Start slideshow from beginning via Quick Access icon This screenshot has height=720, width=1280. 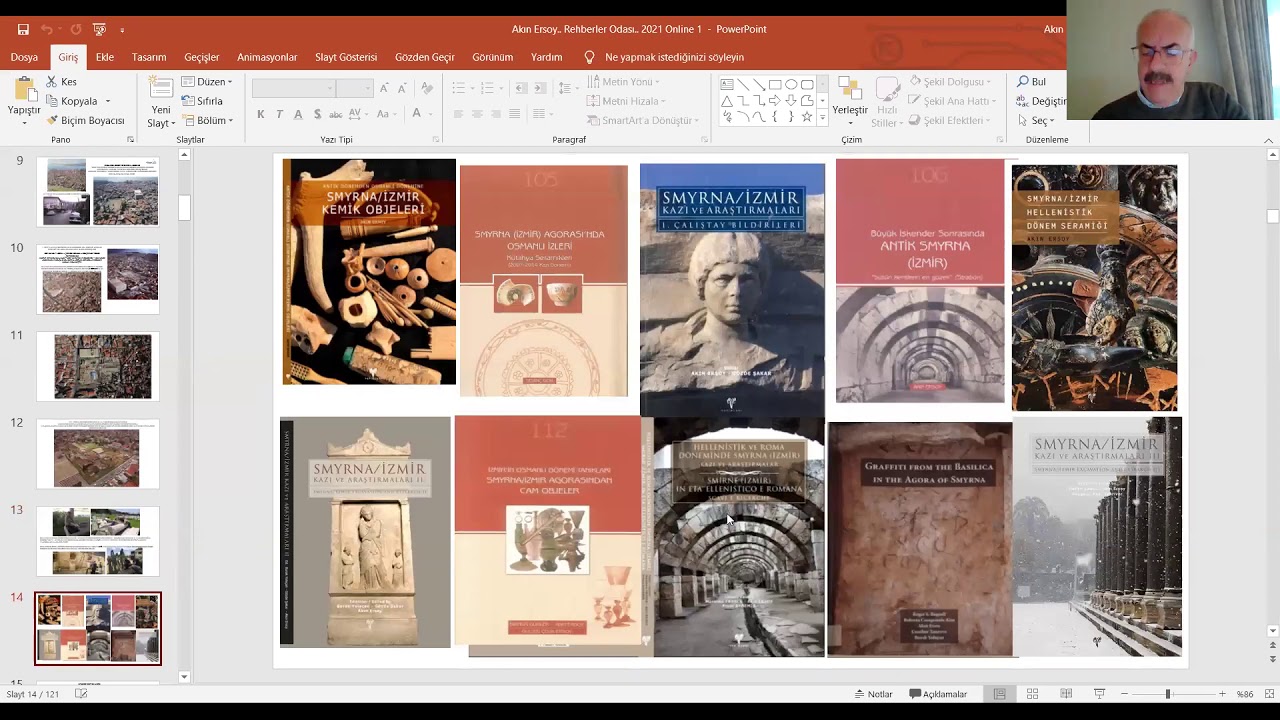click(99, 30)
